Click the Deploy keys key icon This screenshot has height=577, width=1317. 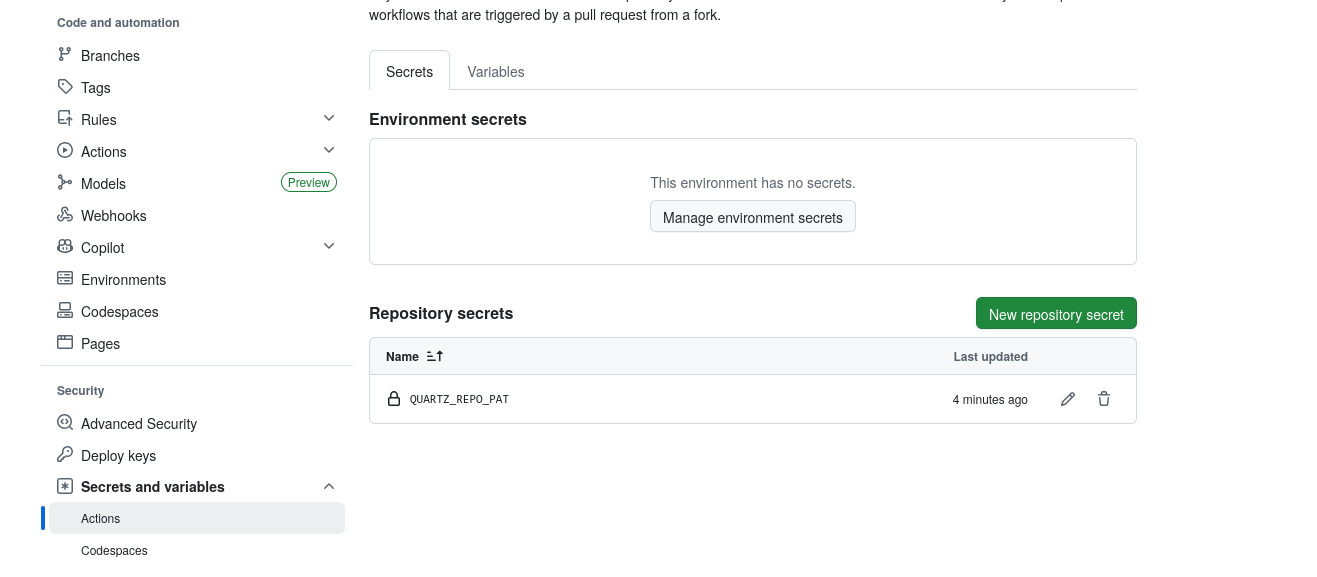65,455
